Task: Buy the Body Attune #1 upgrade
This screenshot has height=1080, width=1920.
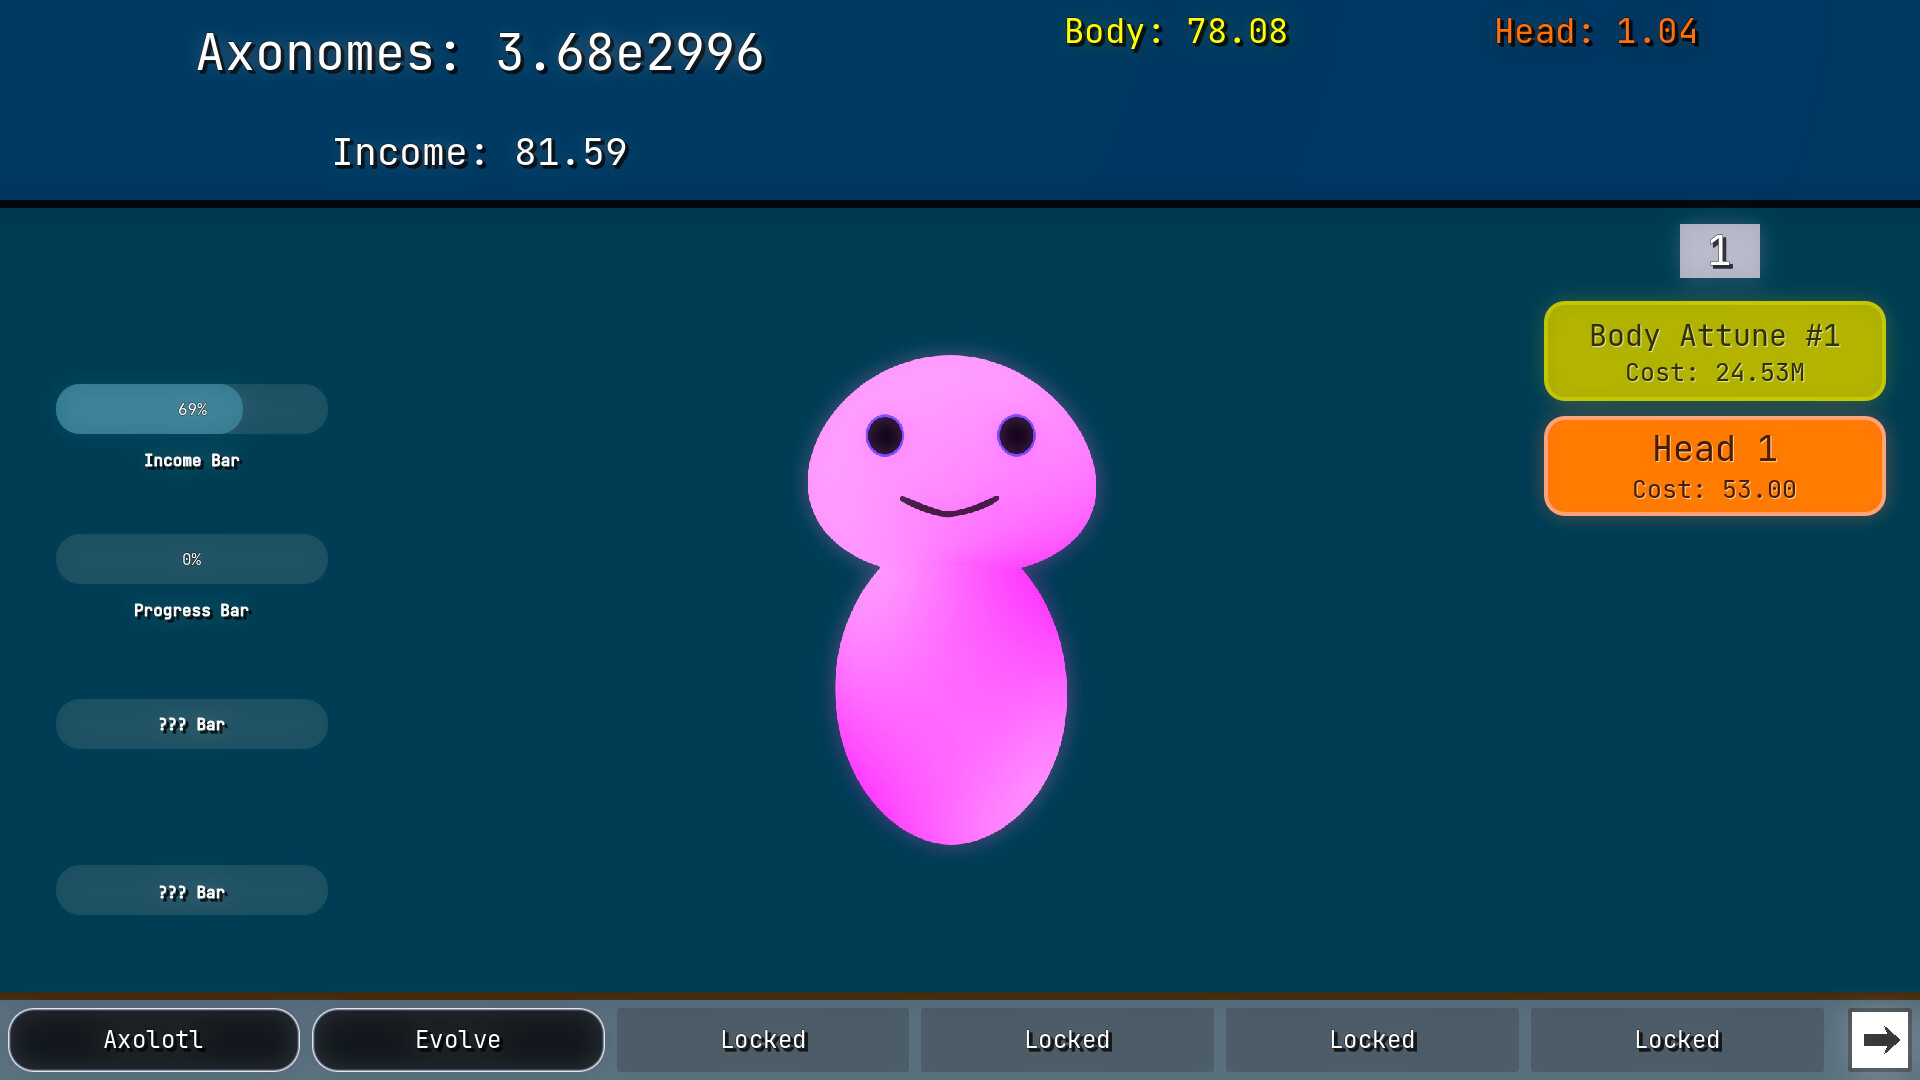Action: 1715,351
